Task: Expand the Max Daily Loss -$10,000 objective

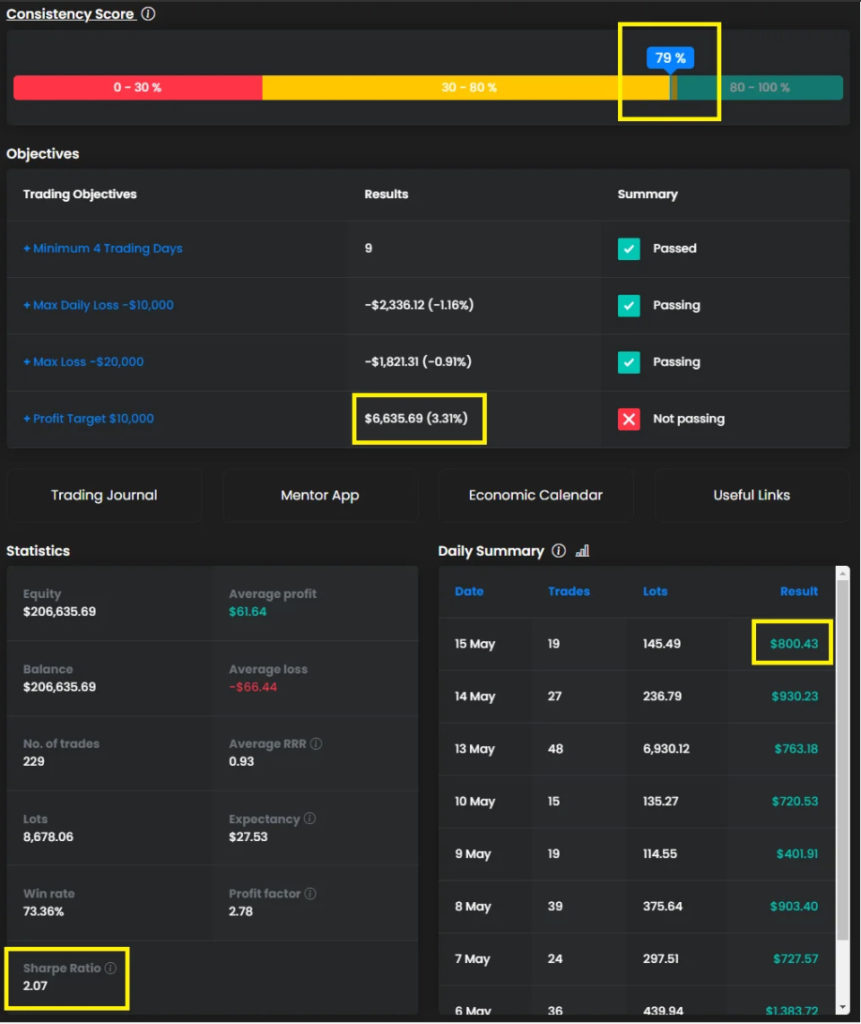Action: coord(98,305)
